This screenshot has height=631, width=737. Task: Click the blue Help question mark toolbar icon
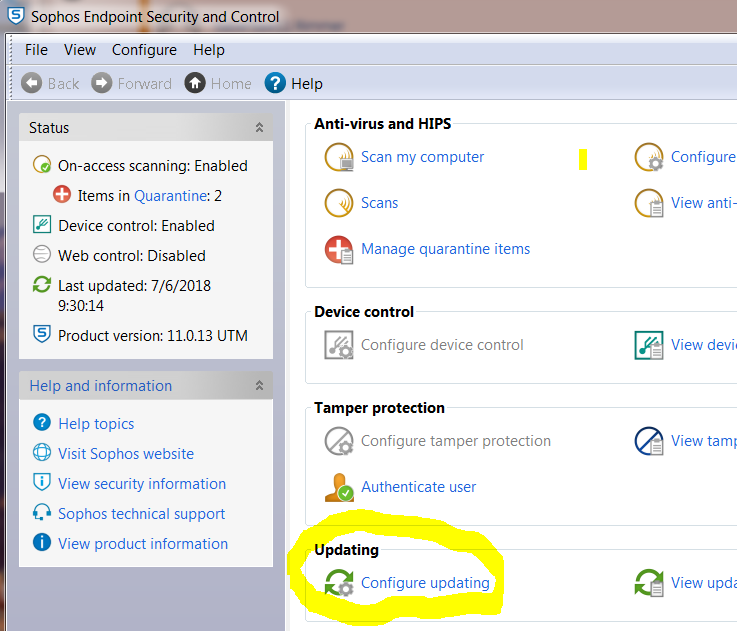point(275,83)
